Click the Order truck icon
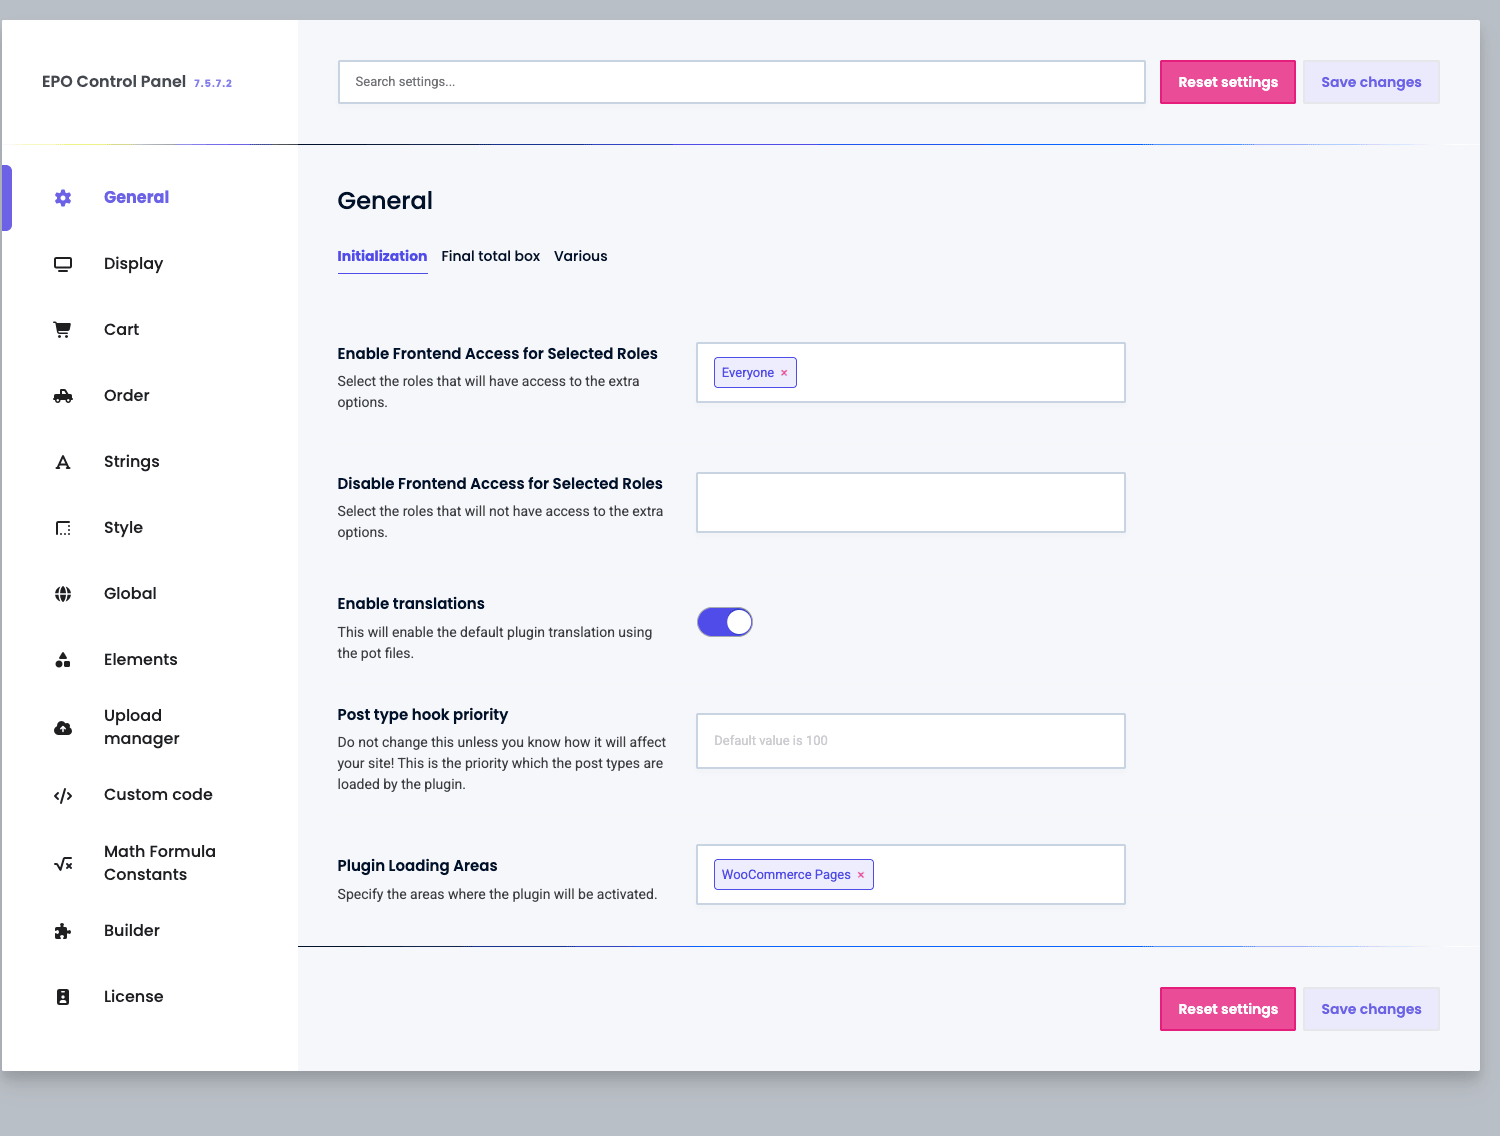 [x=63, y=396]
